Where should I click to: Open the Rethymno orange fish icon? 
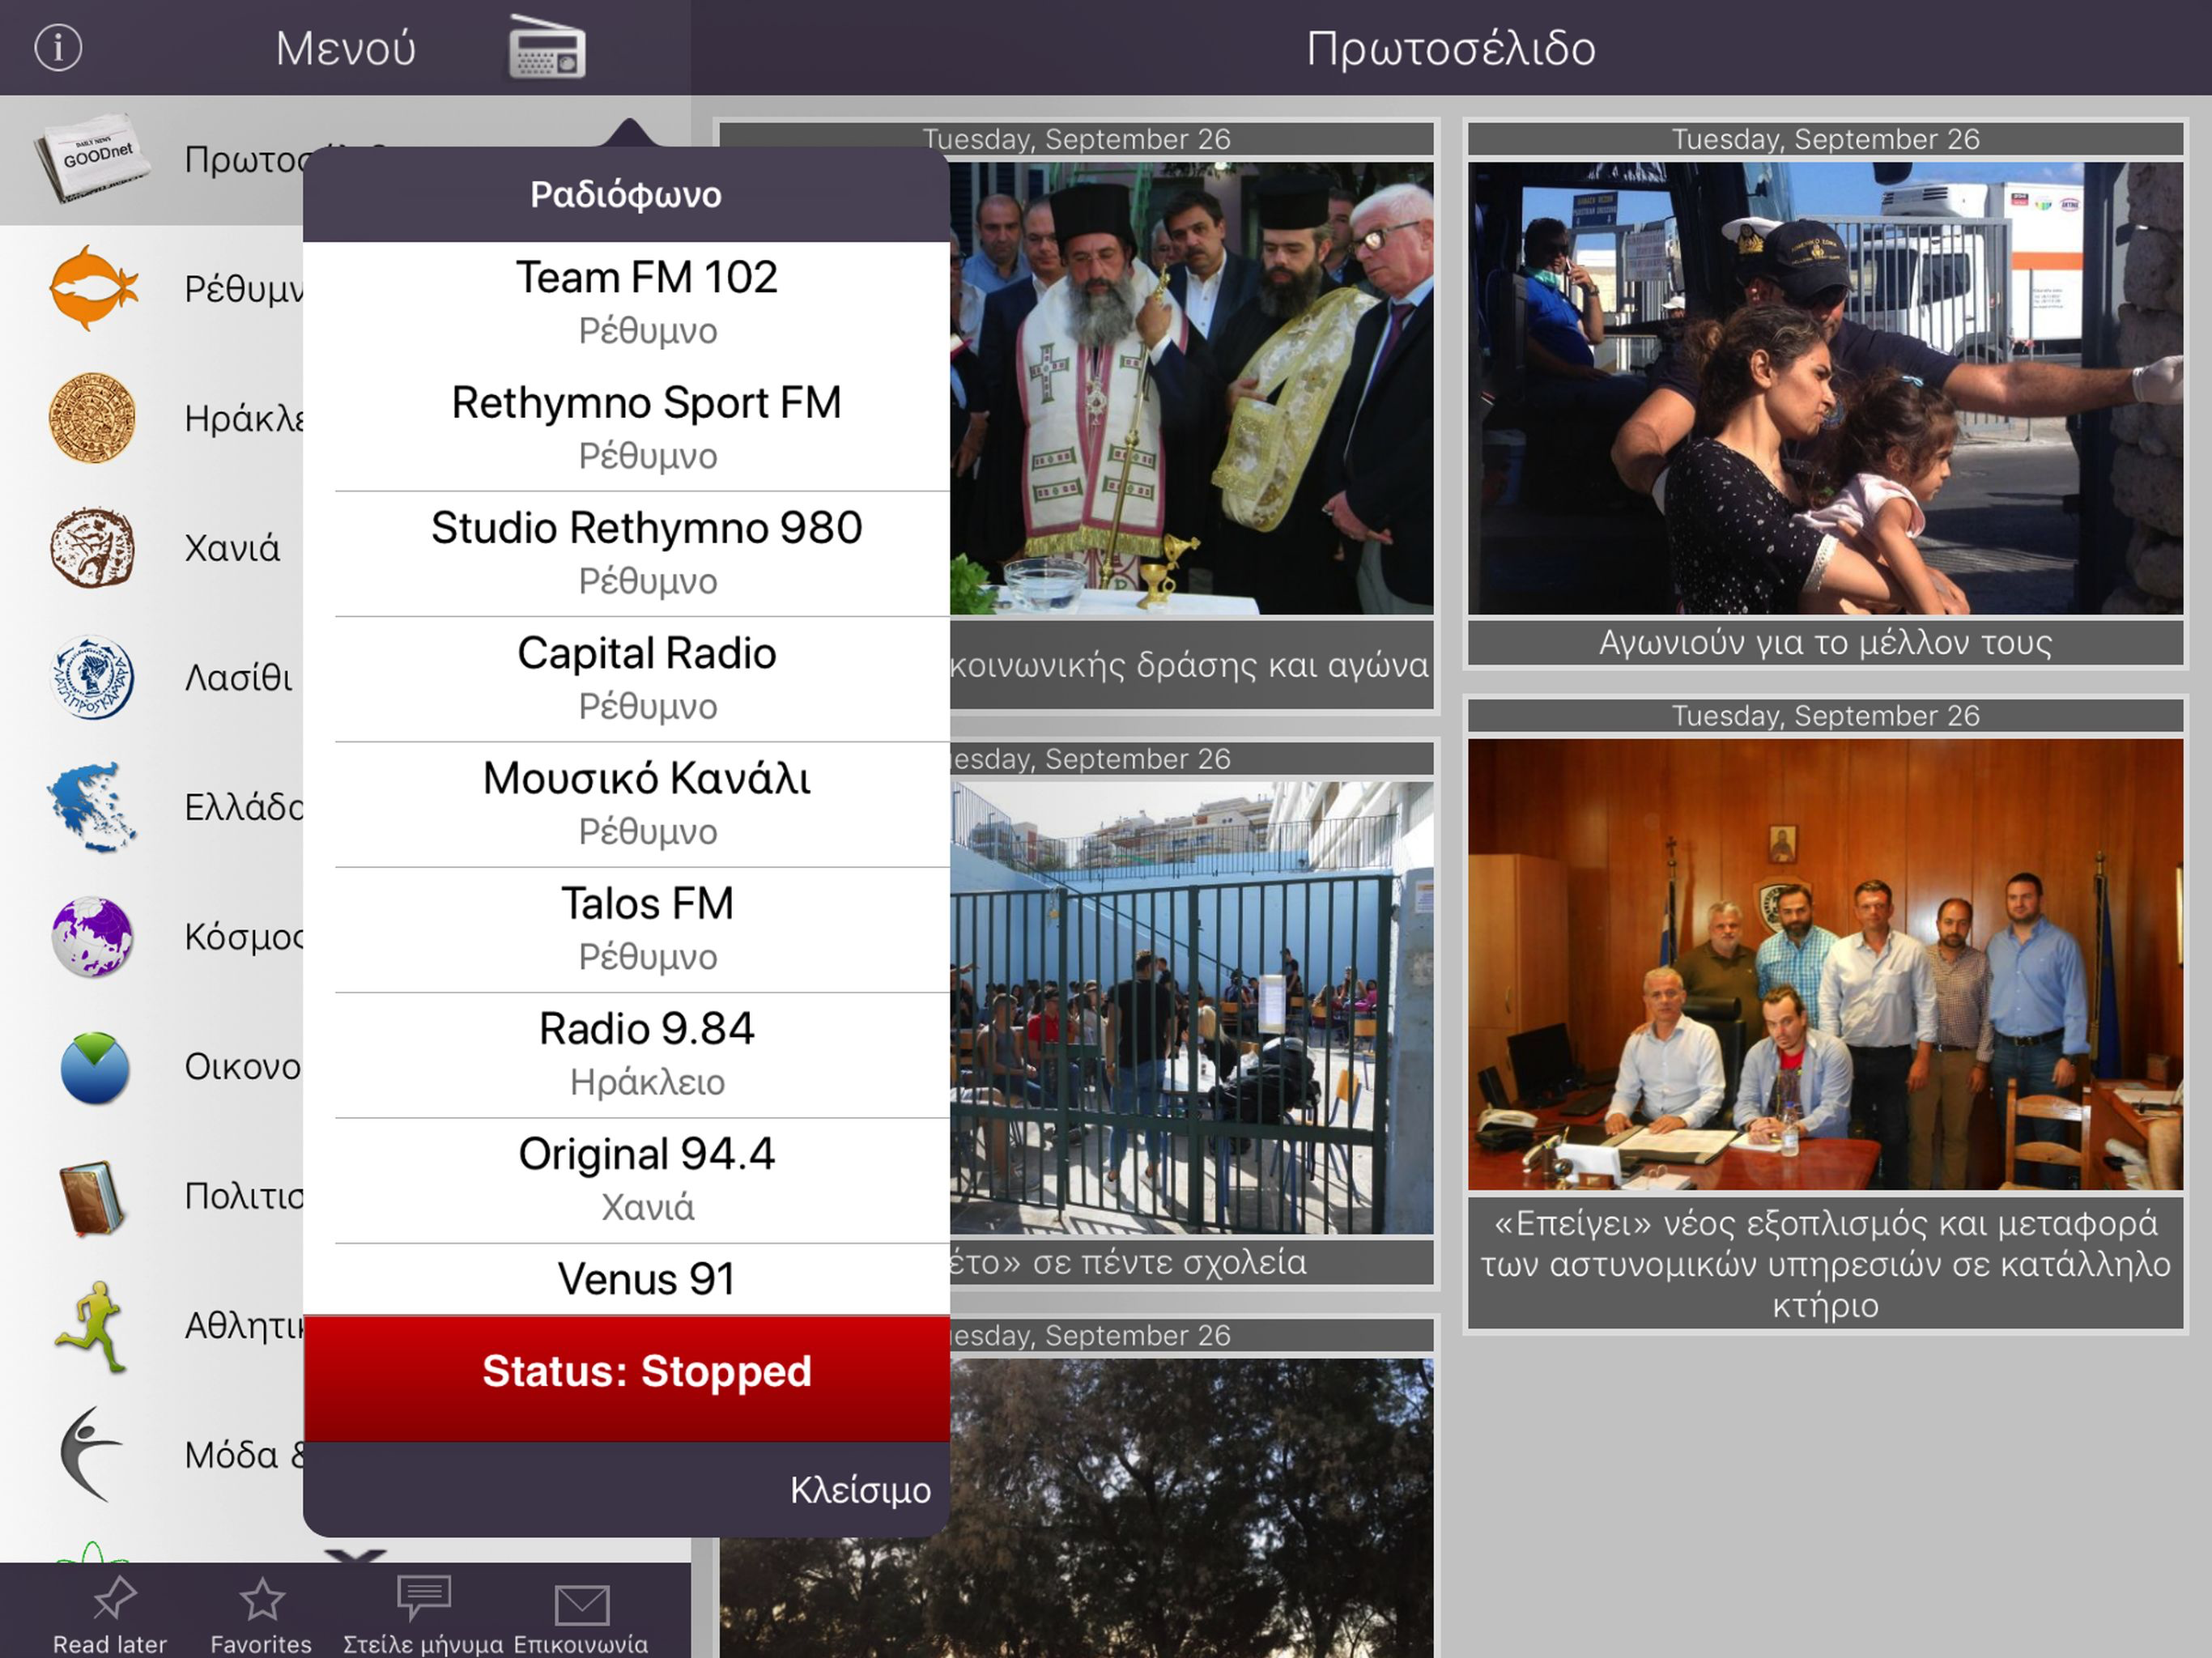(93, 288)
